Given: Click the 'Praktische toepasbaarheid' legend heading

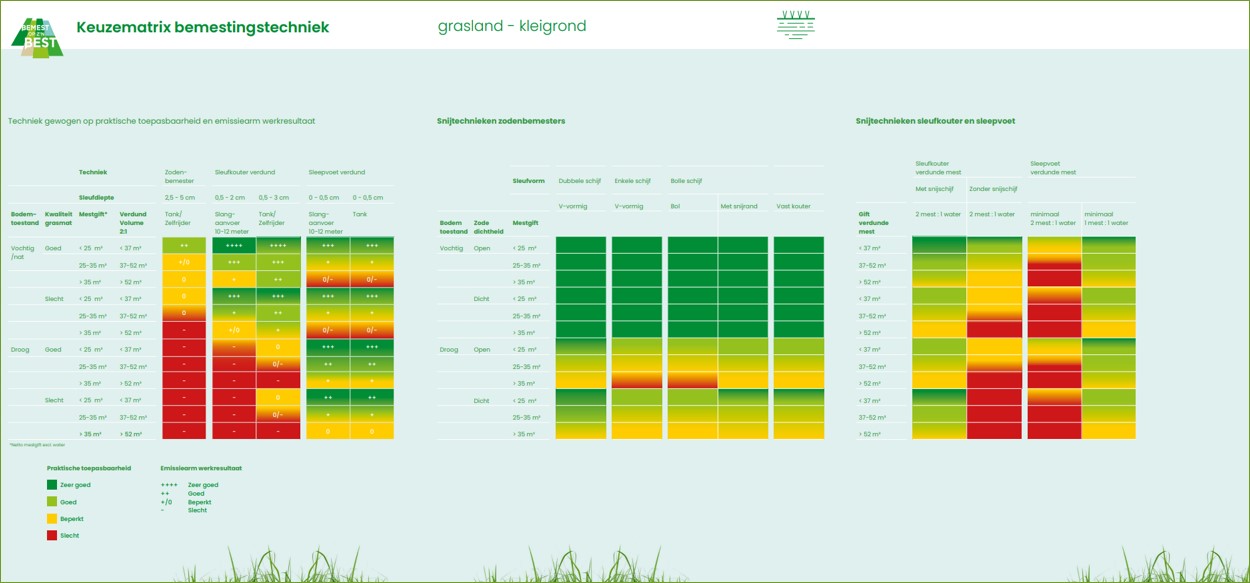Looking at the screenshot, I should tap(89, 468).
